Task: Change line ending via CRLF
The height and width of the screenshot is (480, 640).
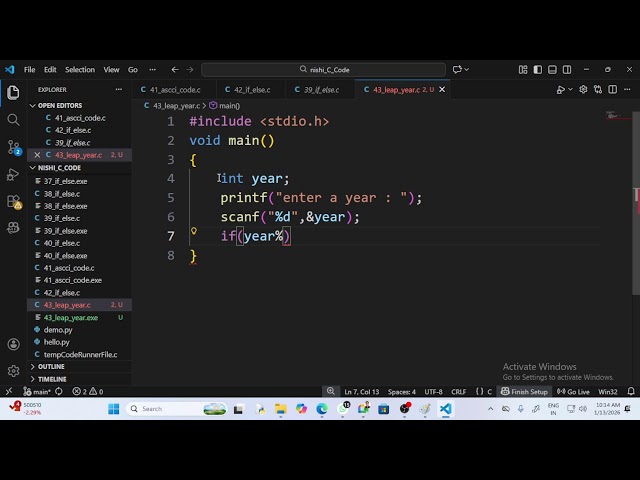Action: pos(458,391)
